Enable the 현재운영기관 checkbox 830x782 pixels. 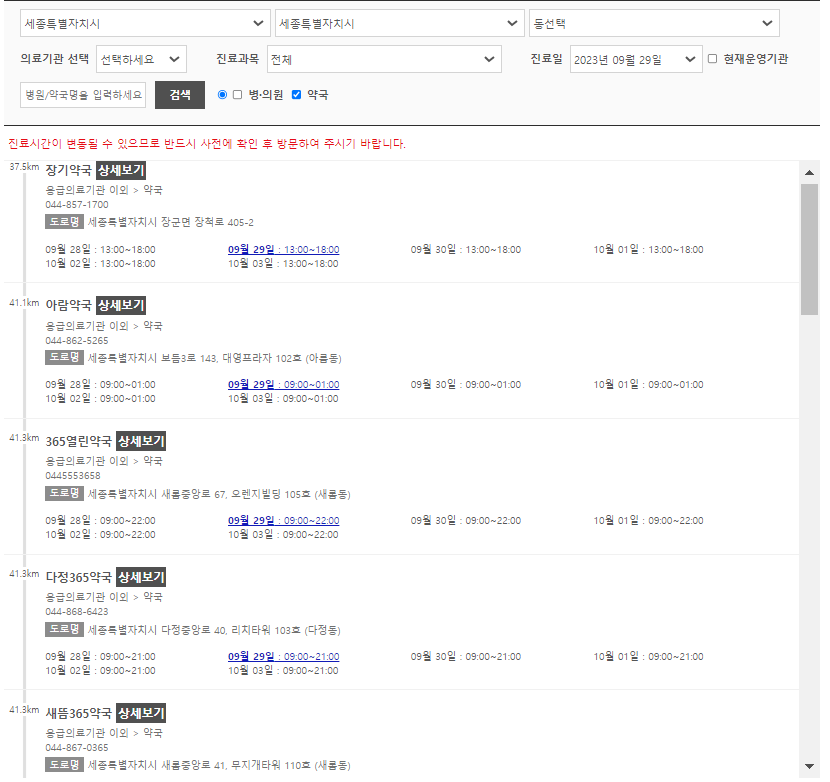pyautogui.click(x=712, y=59)
